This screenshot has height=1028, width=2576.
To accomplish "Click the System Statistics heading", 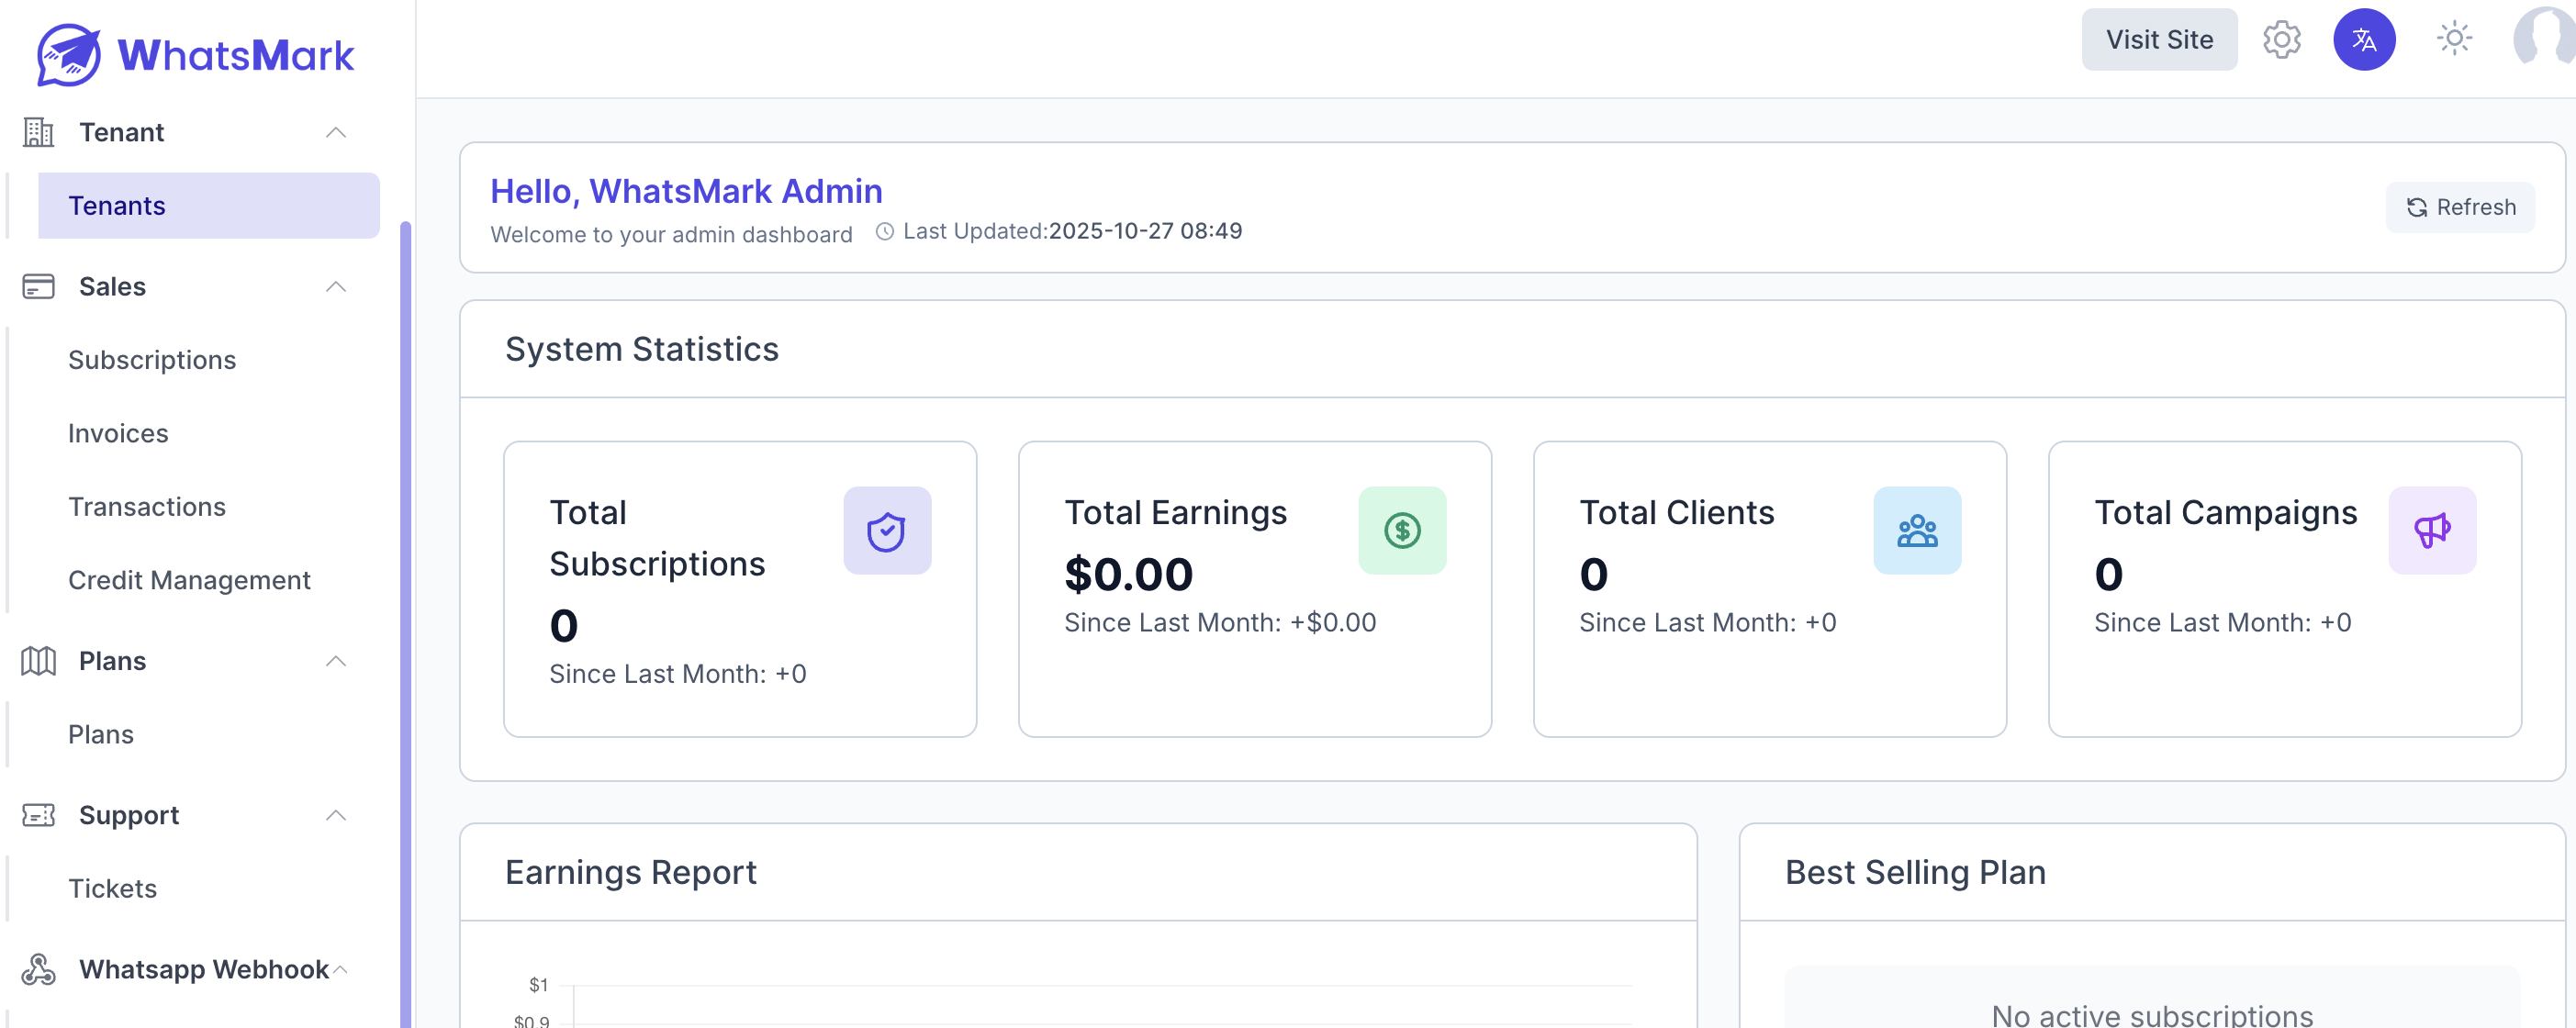I will [641, 349].
